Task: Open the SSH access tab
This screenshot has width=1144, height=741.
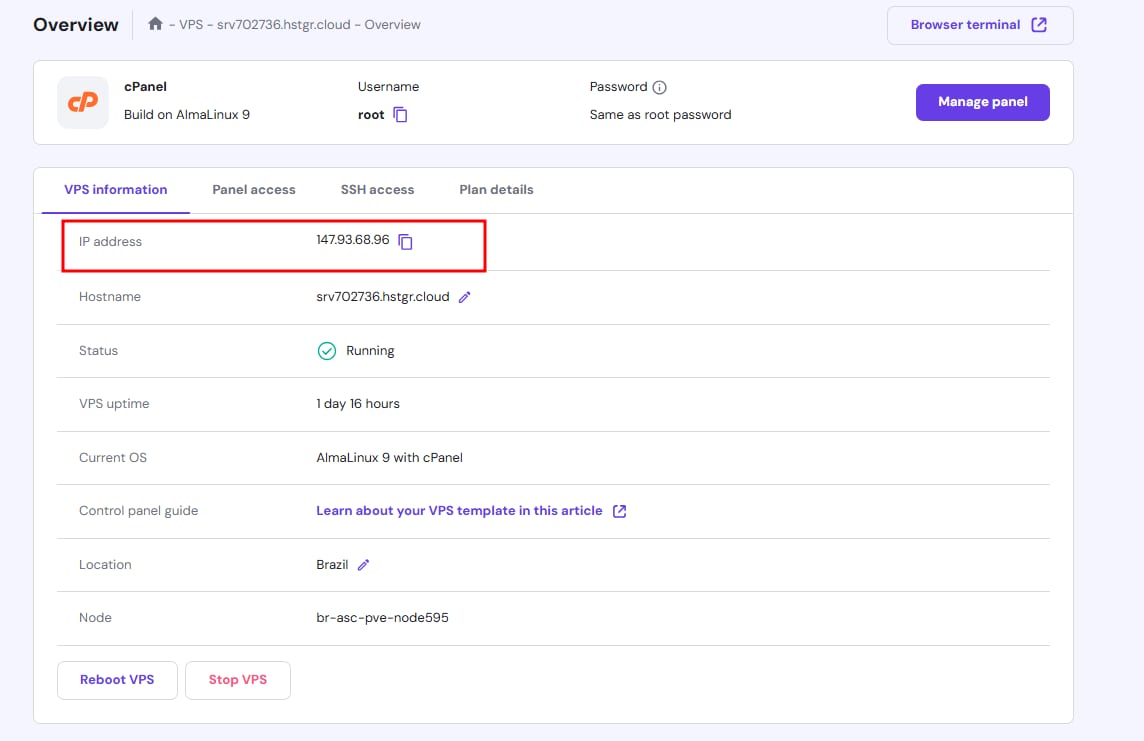Action: pos(377,189)
